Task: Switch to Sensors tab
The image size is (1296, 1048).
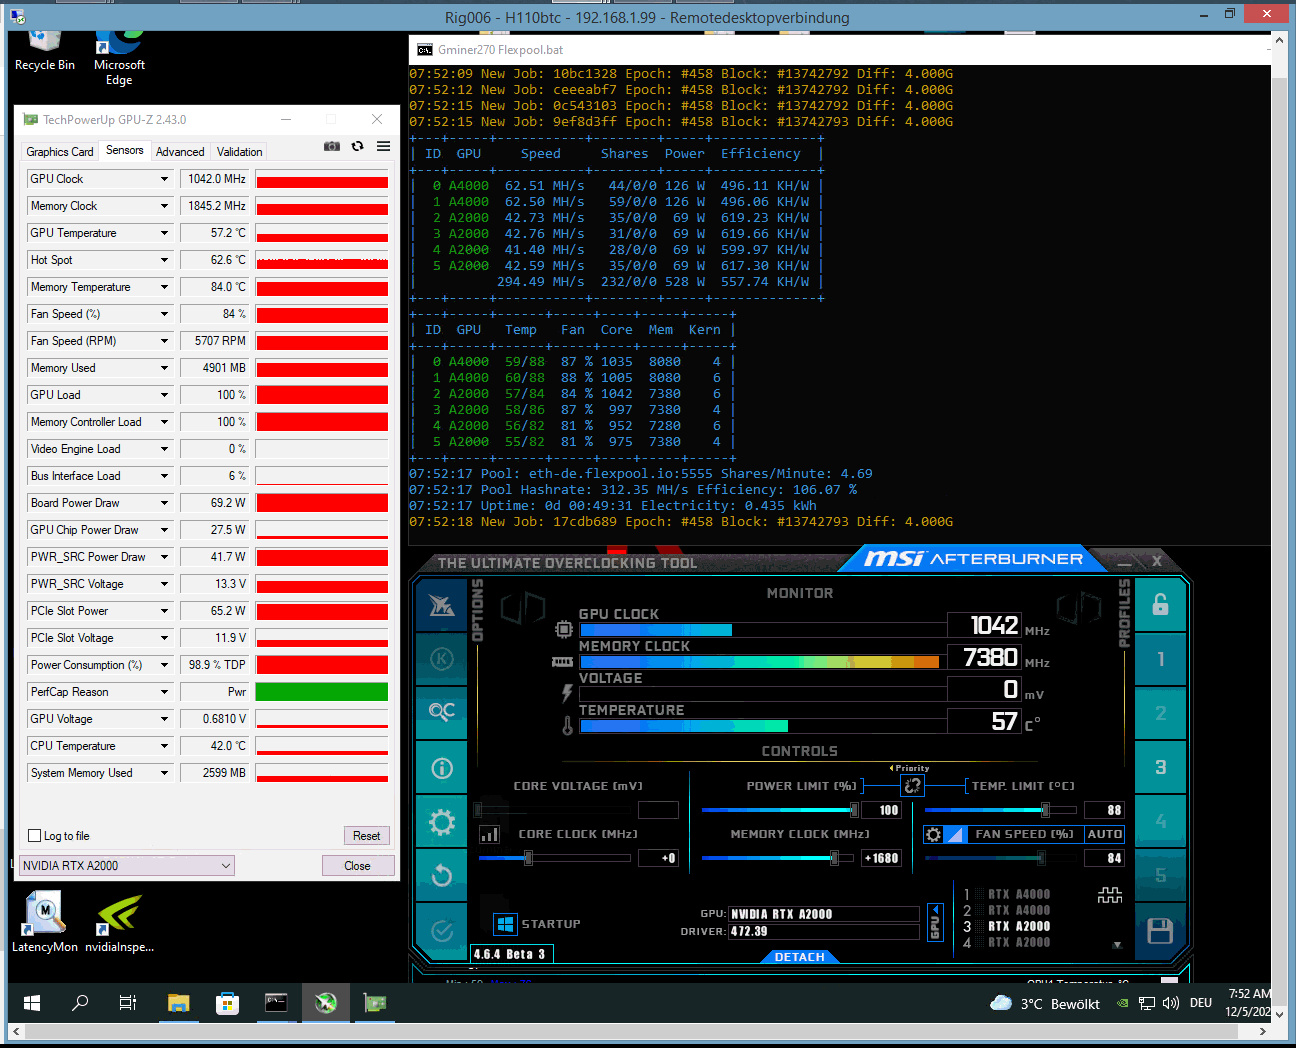Action: [125, 150]
